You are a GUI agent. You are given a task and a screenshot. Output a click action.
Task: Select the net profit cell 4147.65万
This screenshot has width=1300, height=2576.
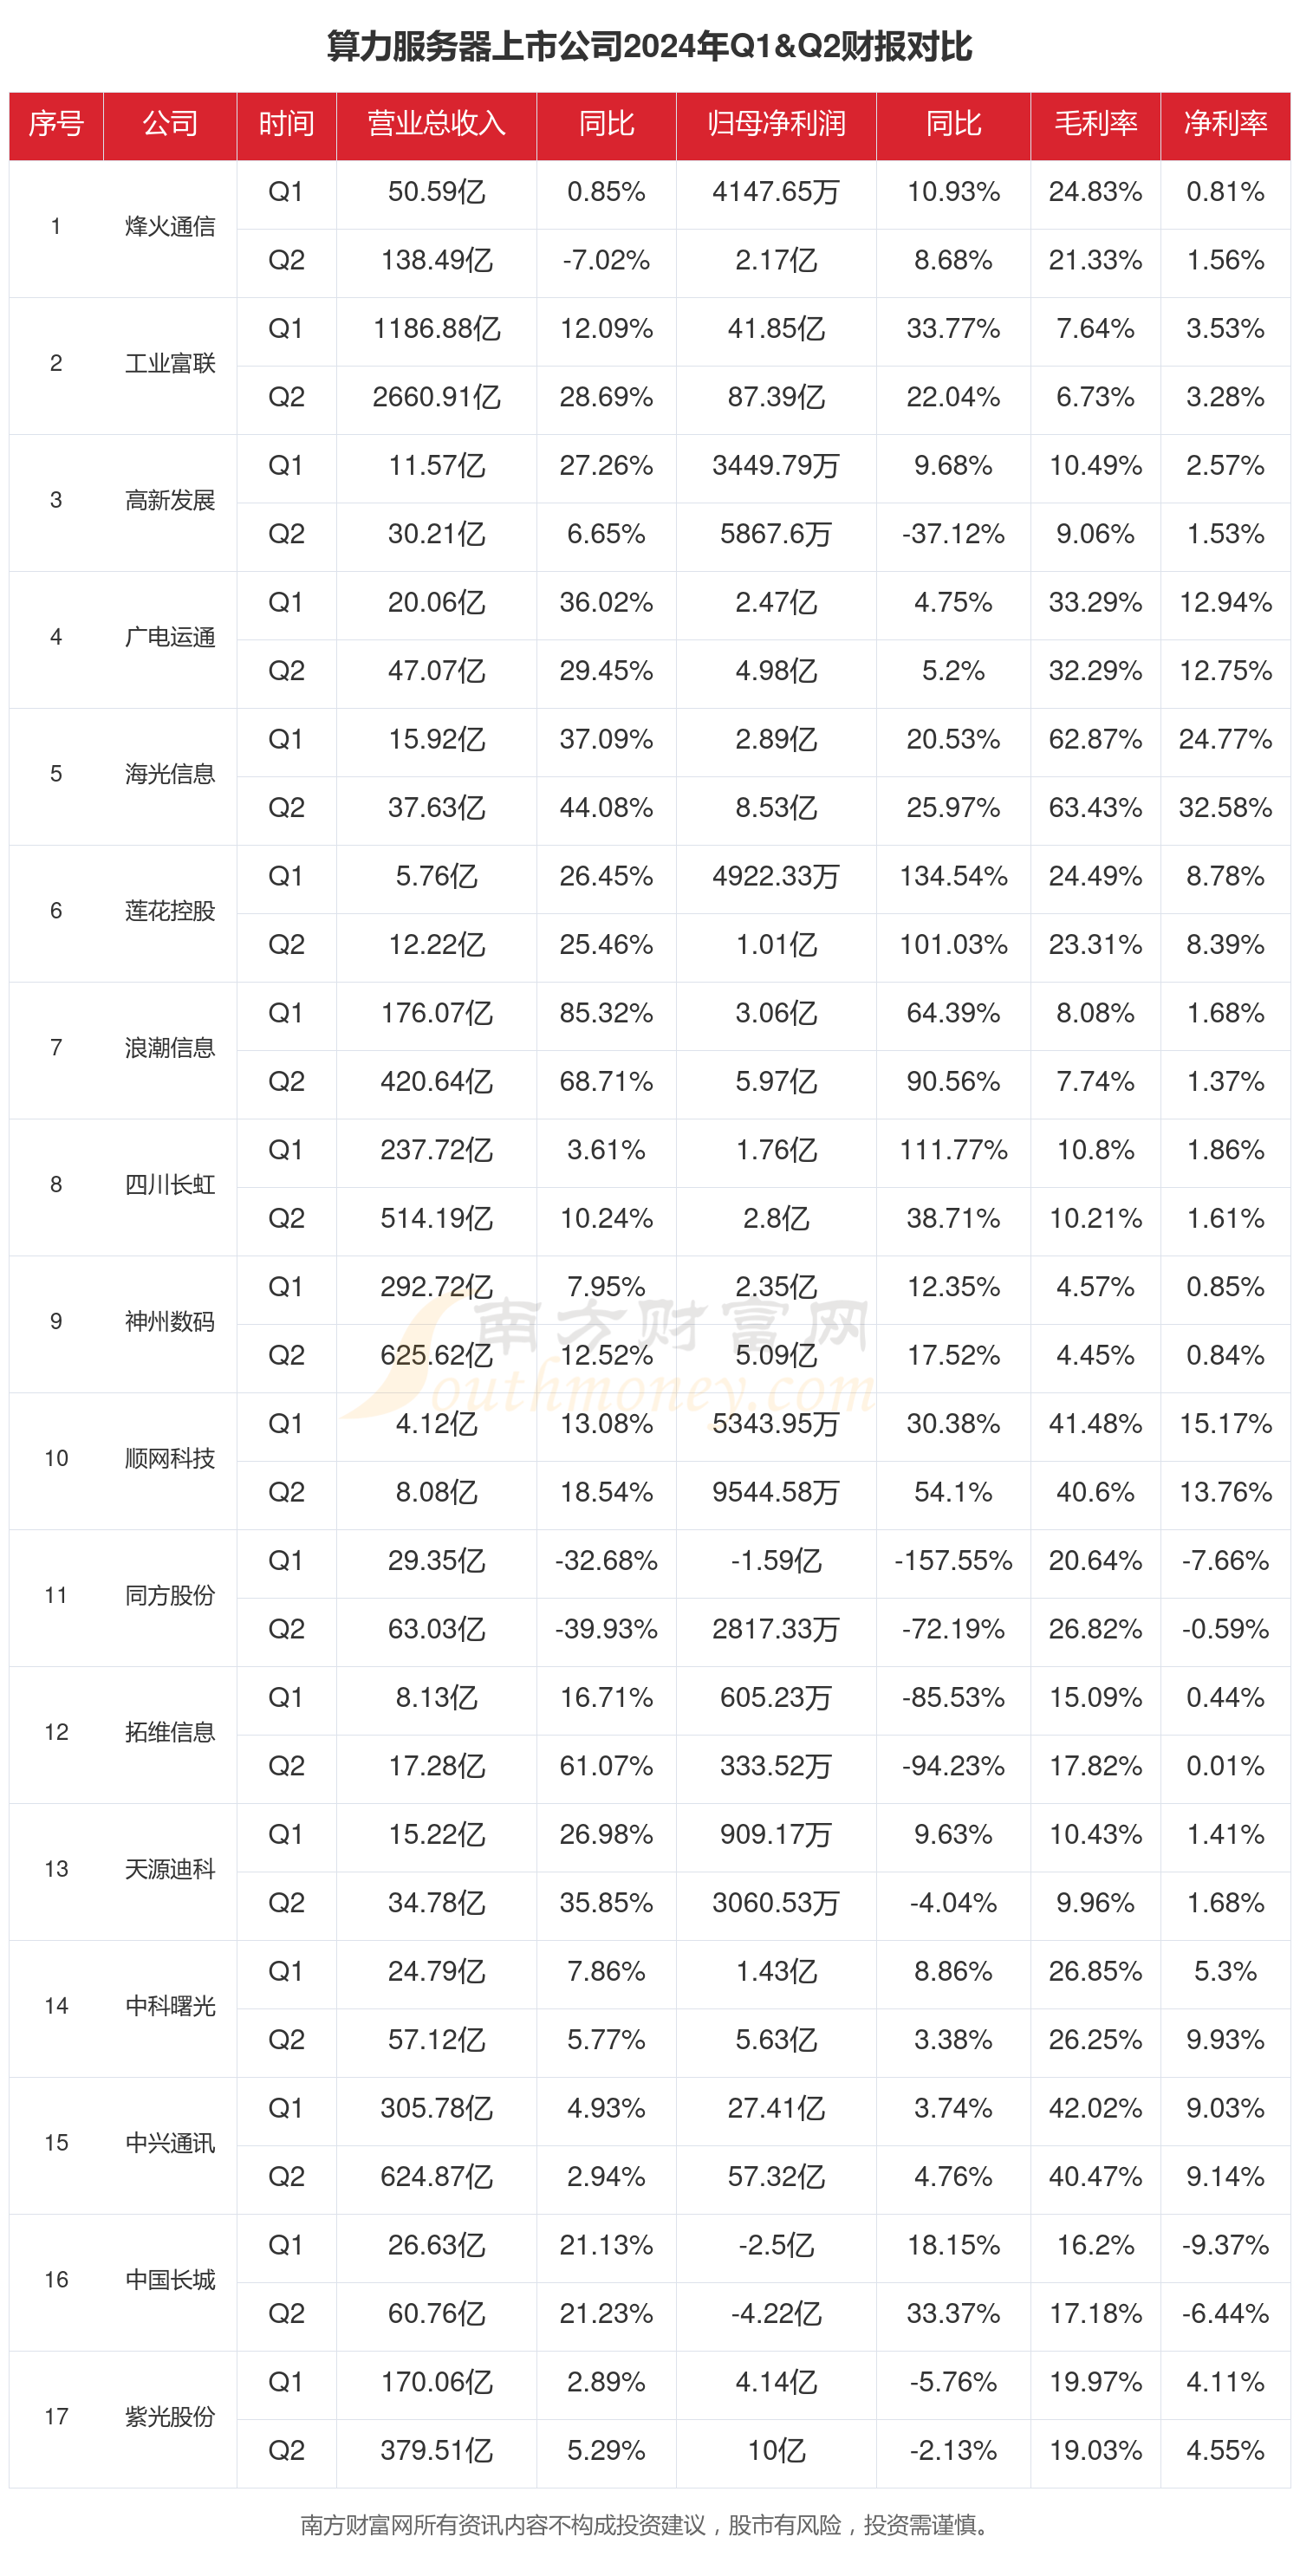(776, 192)
